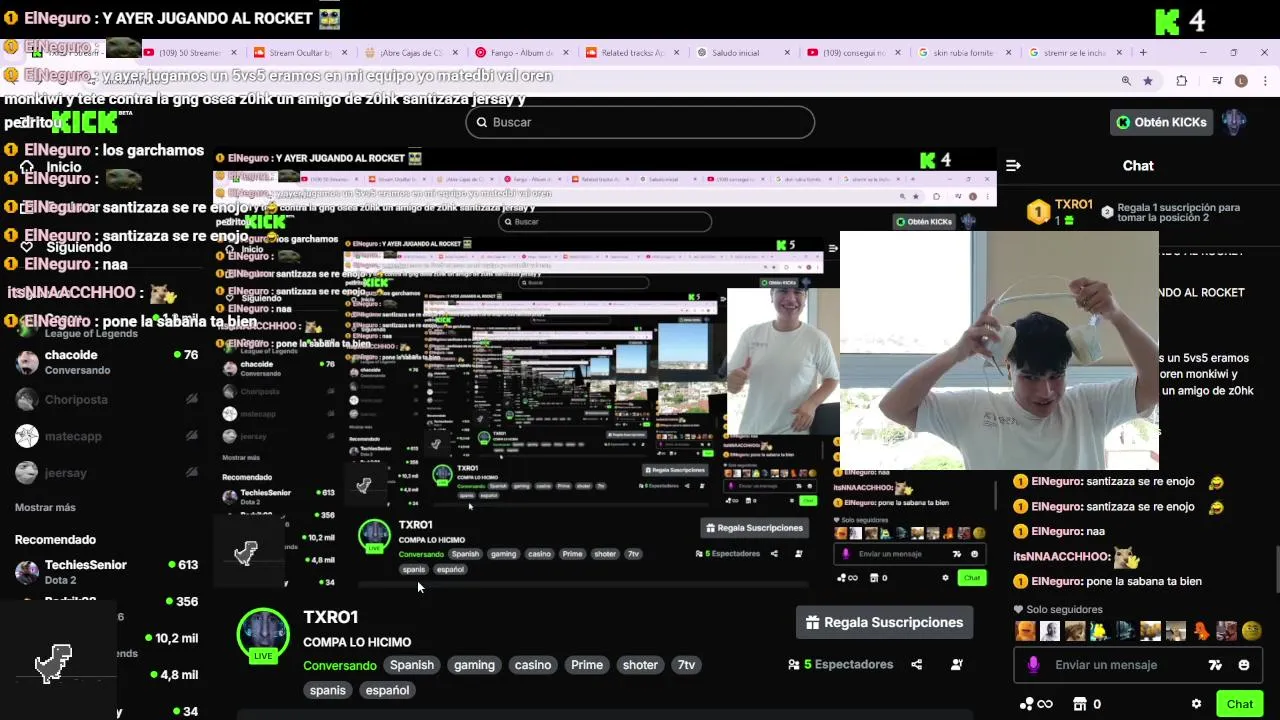Open chat settings gear icon
1280x720 pixels.
(x=1196, y=704)
